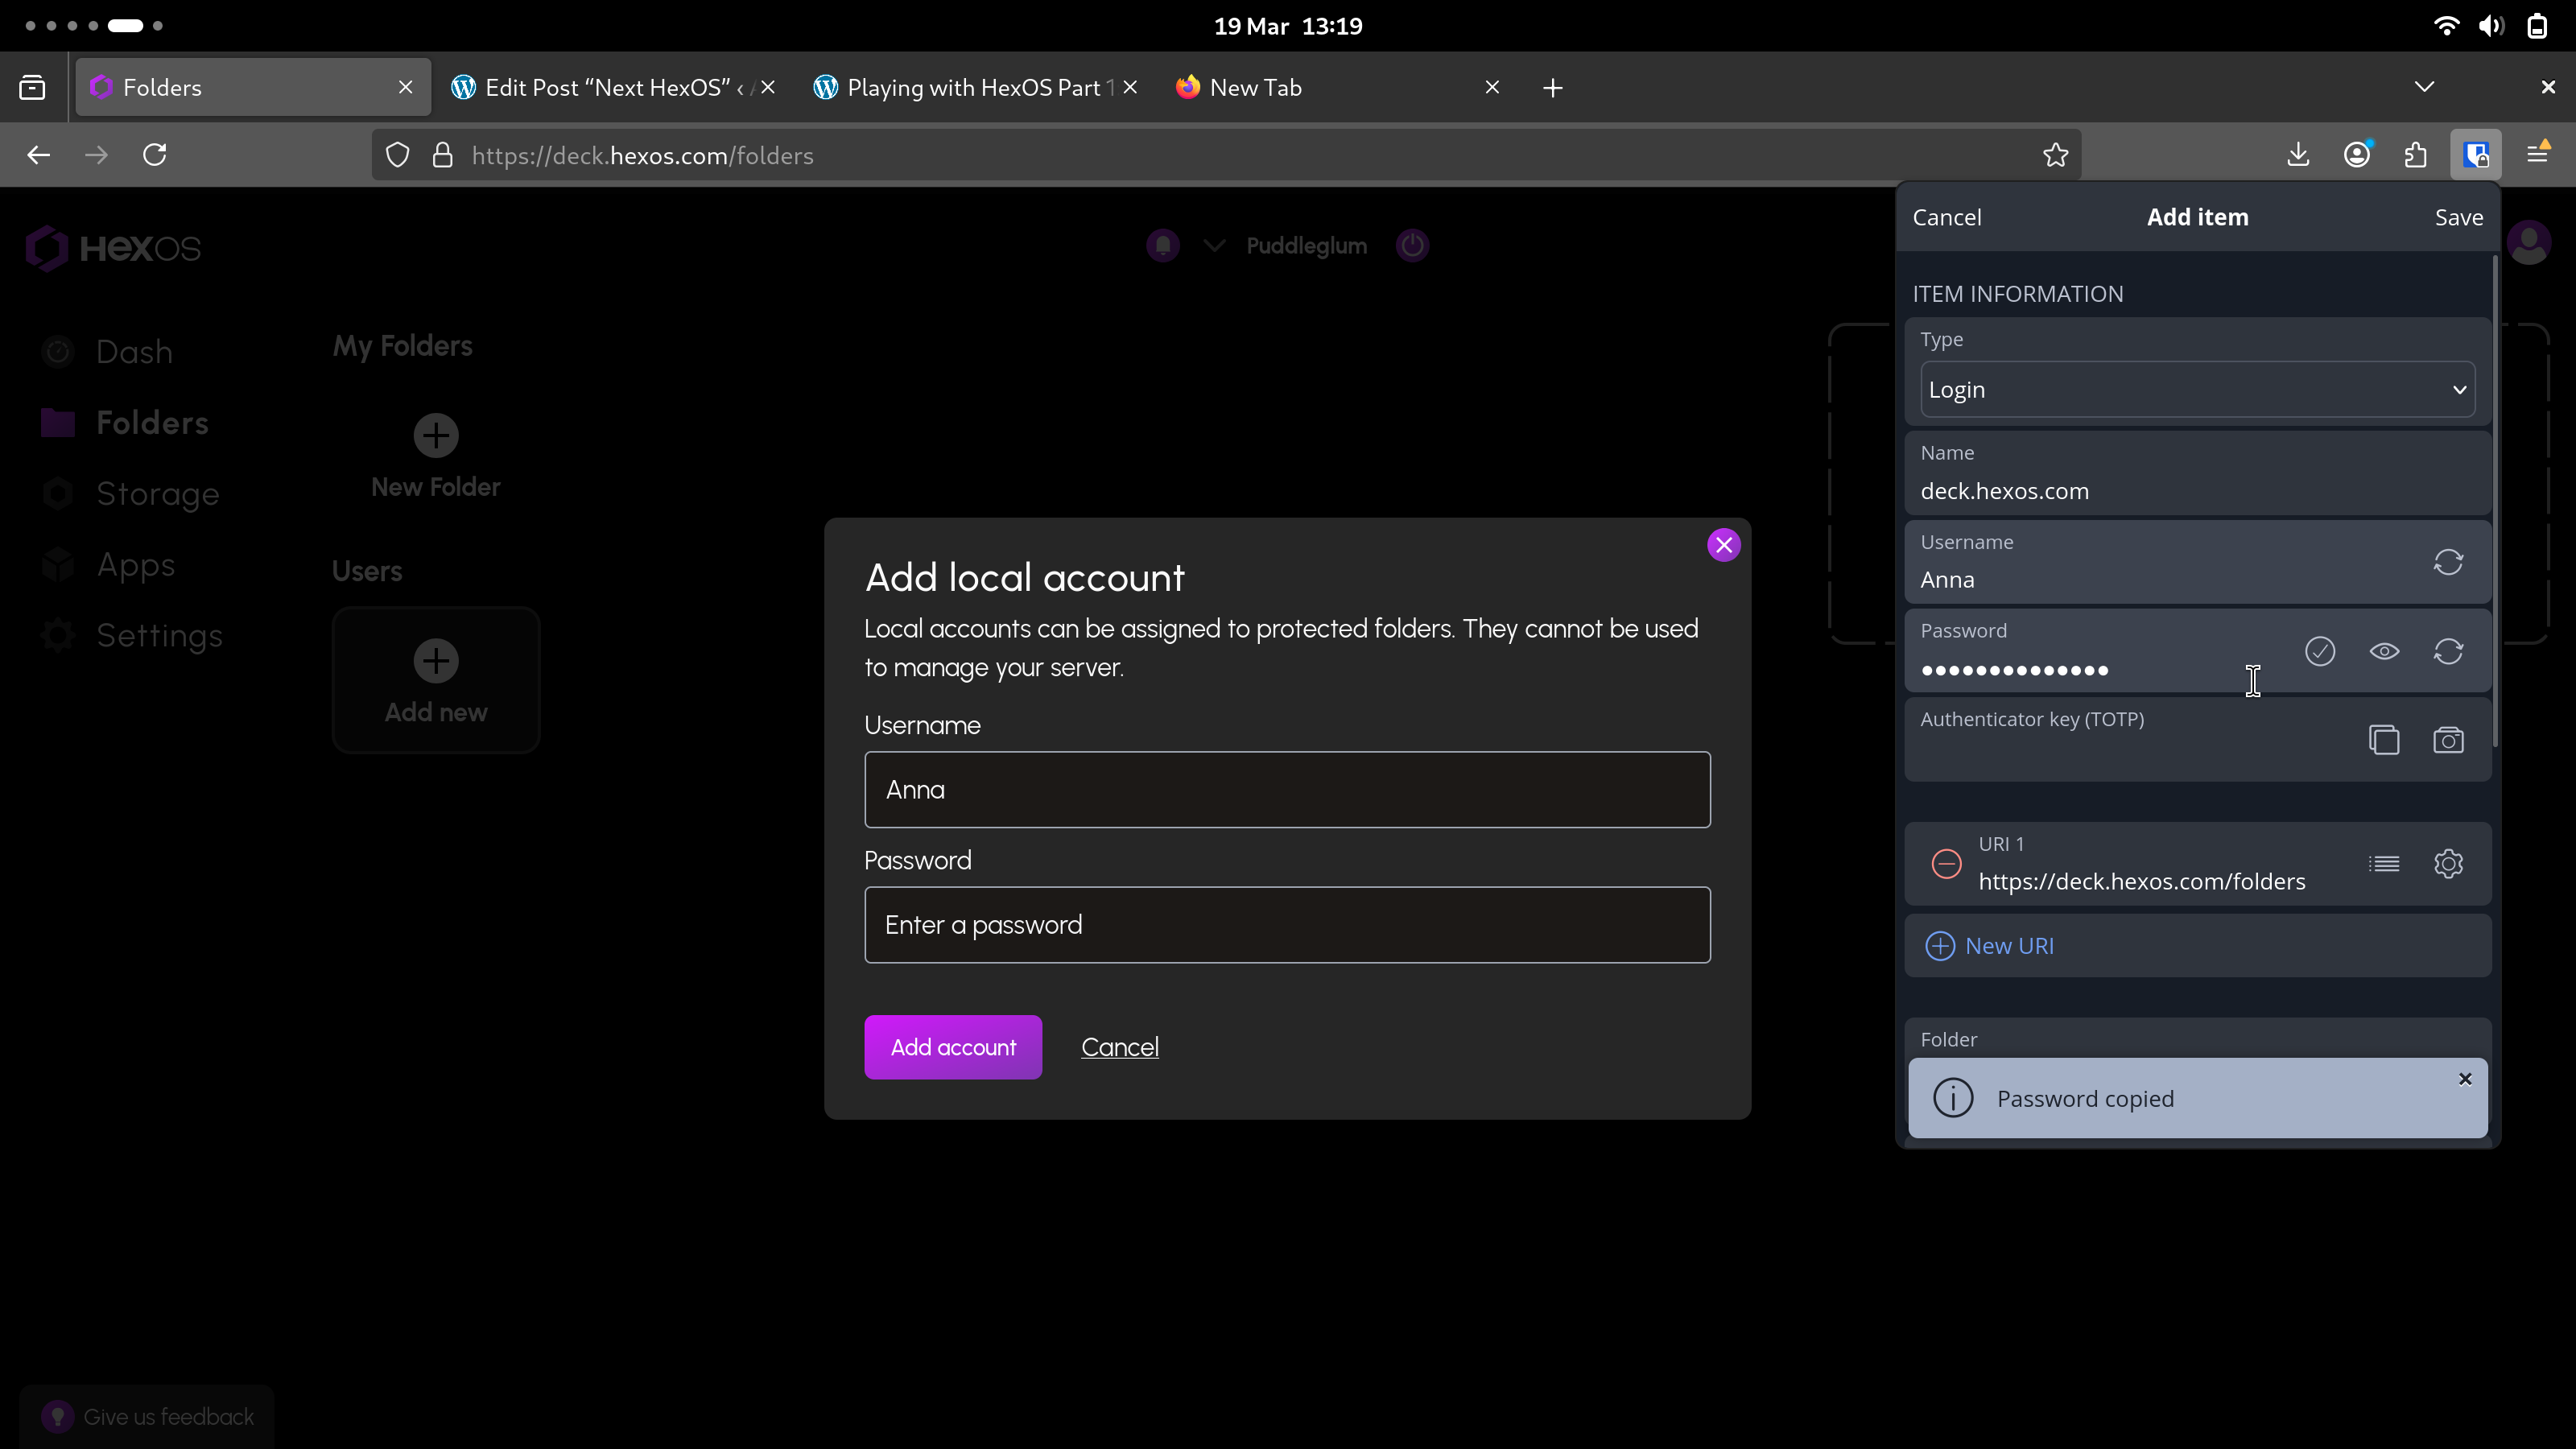Click the Bitwarden Name field deck.hexos.com
The width and height of the screenshot is (2576, 1449).
click(2197, 474)
